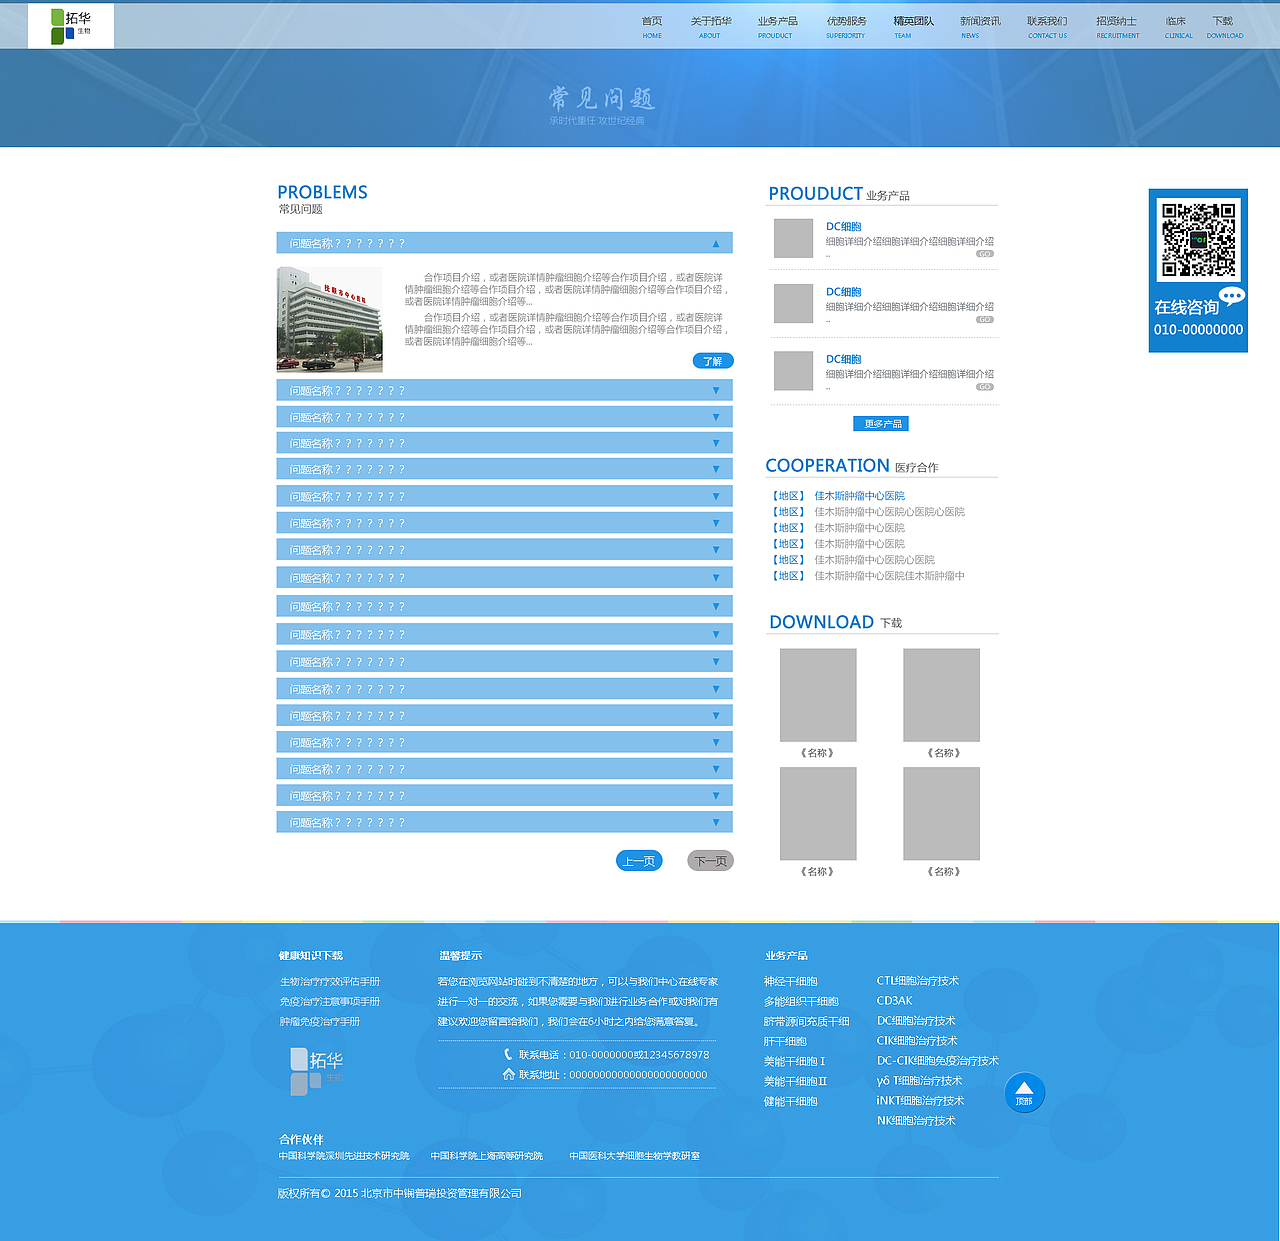The width and height of the screenshot is (1280, 1241).
Task: Open 中国科学院上海高等研究院 partner link
Action: (487, 1156)
